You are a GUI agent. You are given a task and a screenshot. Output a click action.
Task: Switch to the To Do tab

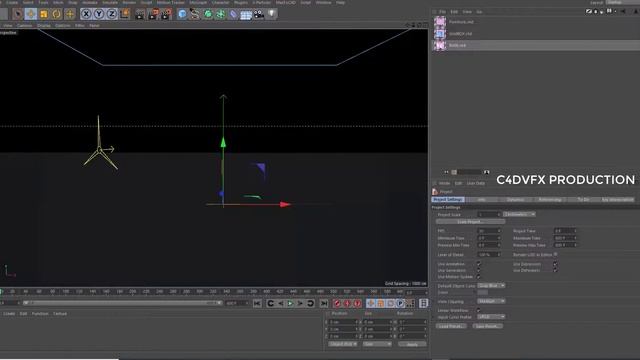click(x=583, y=200)
